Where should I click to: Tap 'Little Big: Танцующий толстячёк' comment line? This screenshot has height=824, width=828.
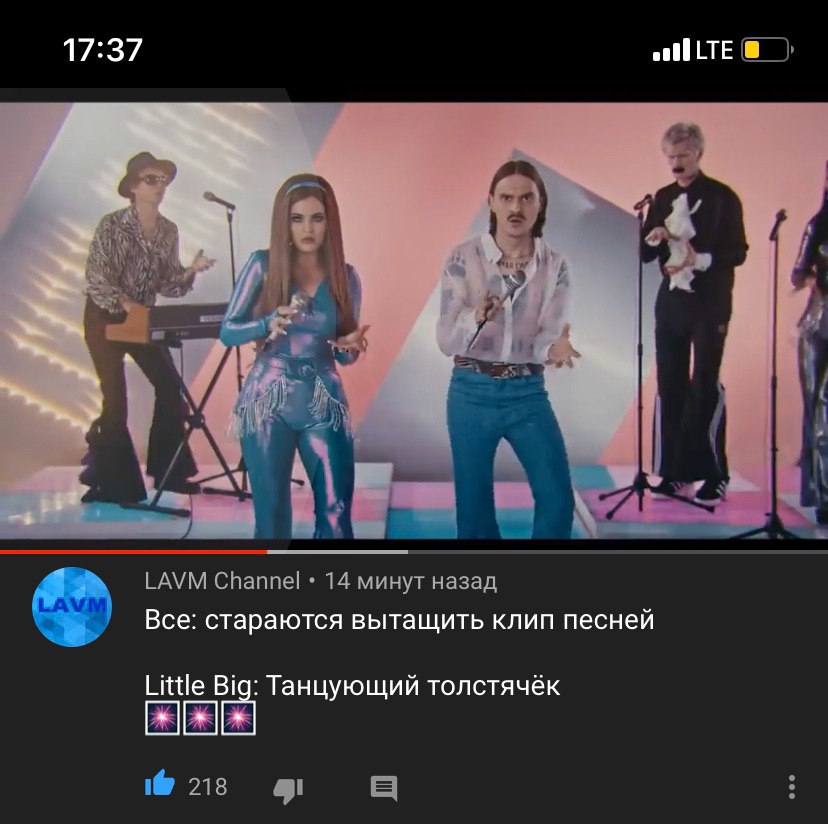click(352, 686)
